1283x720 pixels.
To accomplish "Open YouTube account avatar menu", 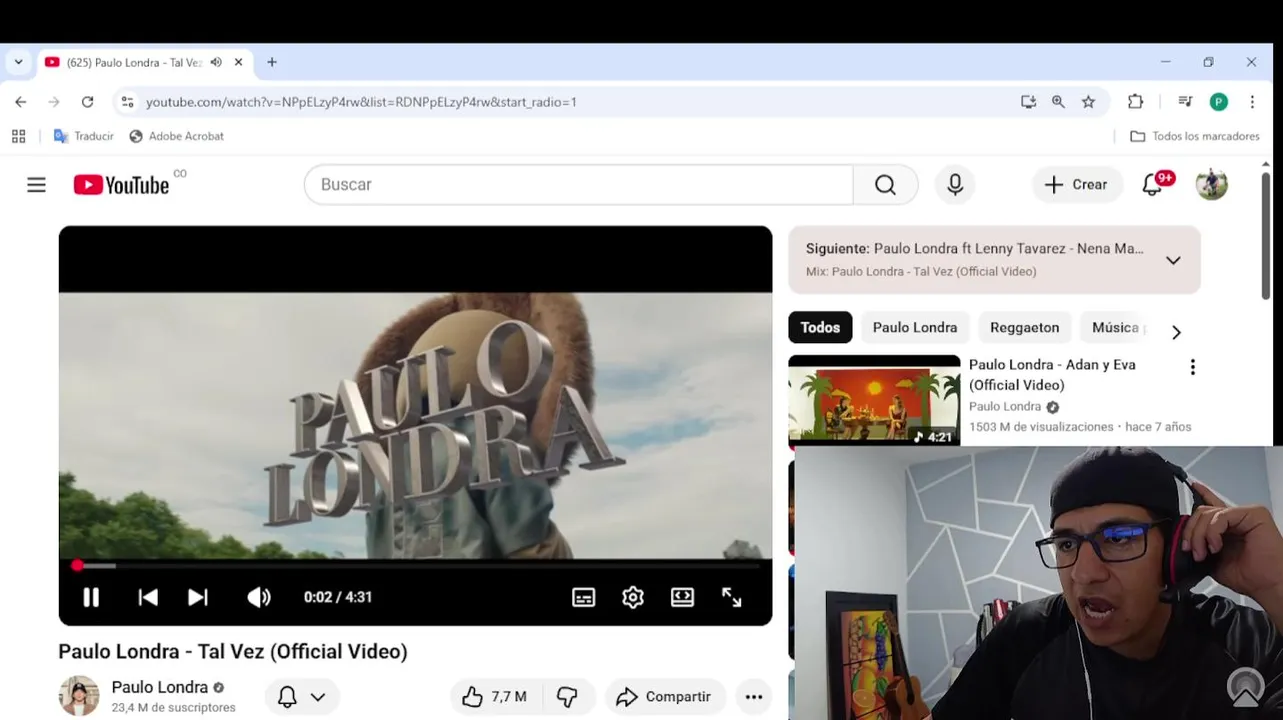I will pos(1212,184).
